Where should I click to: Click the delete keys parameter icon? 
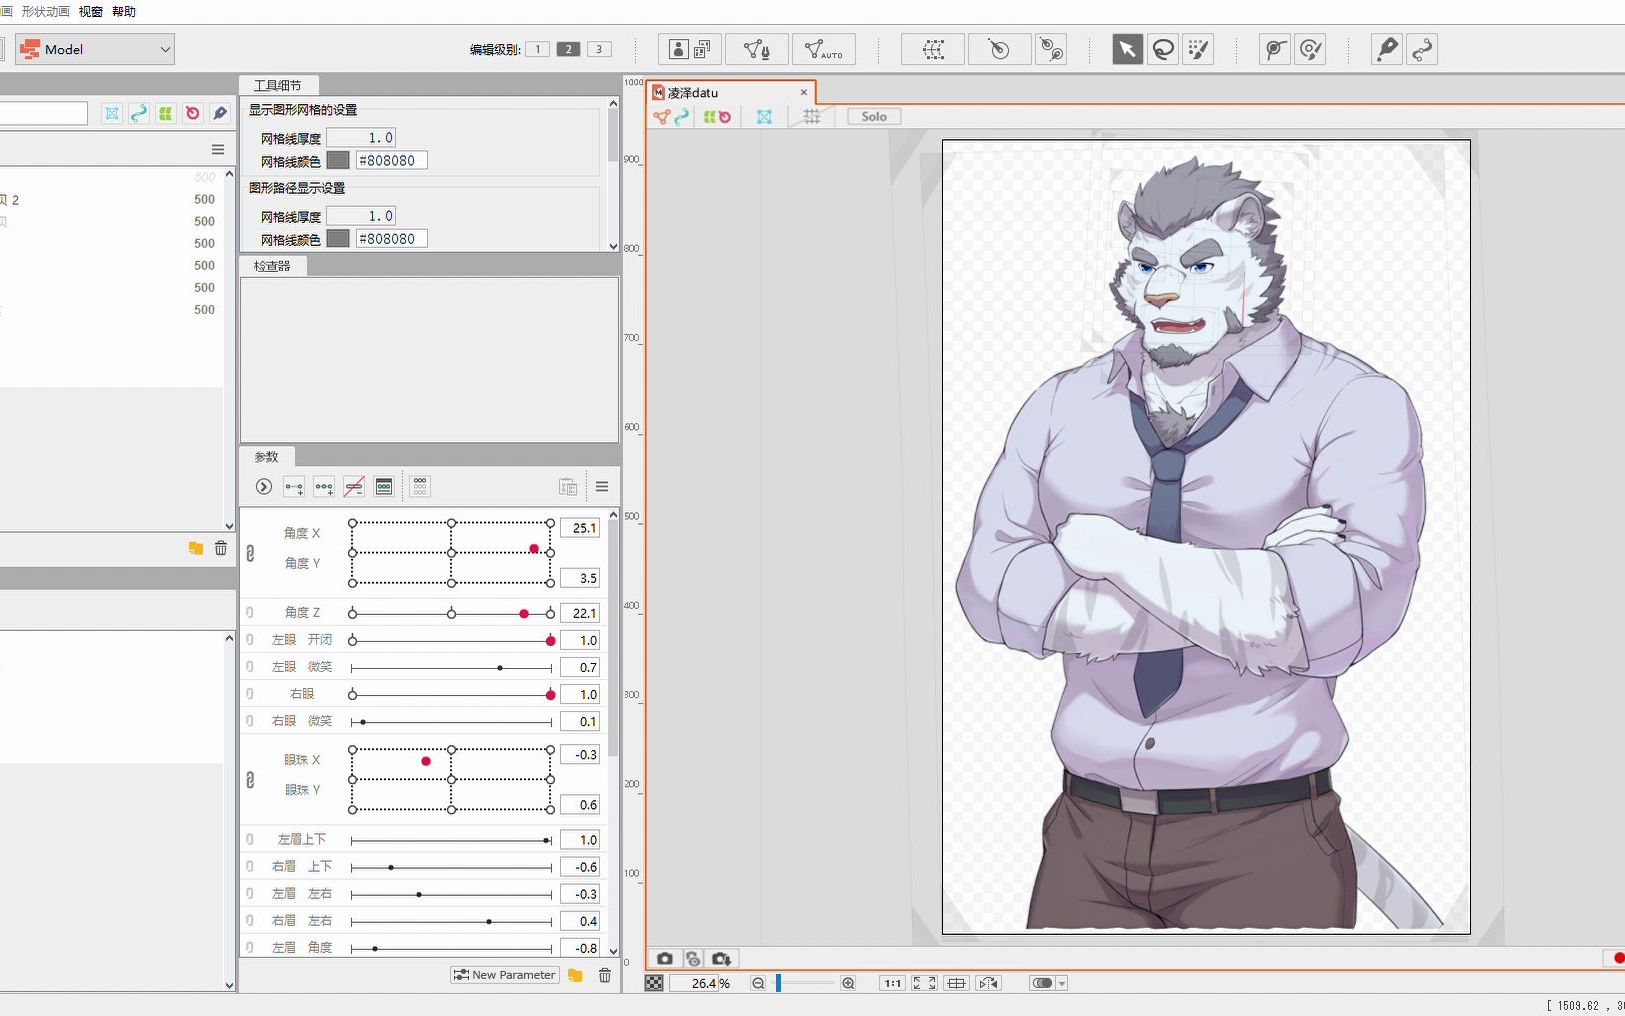click(354, 487)
